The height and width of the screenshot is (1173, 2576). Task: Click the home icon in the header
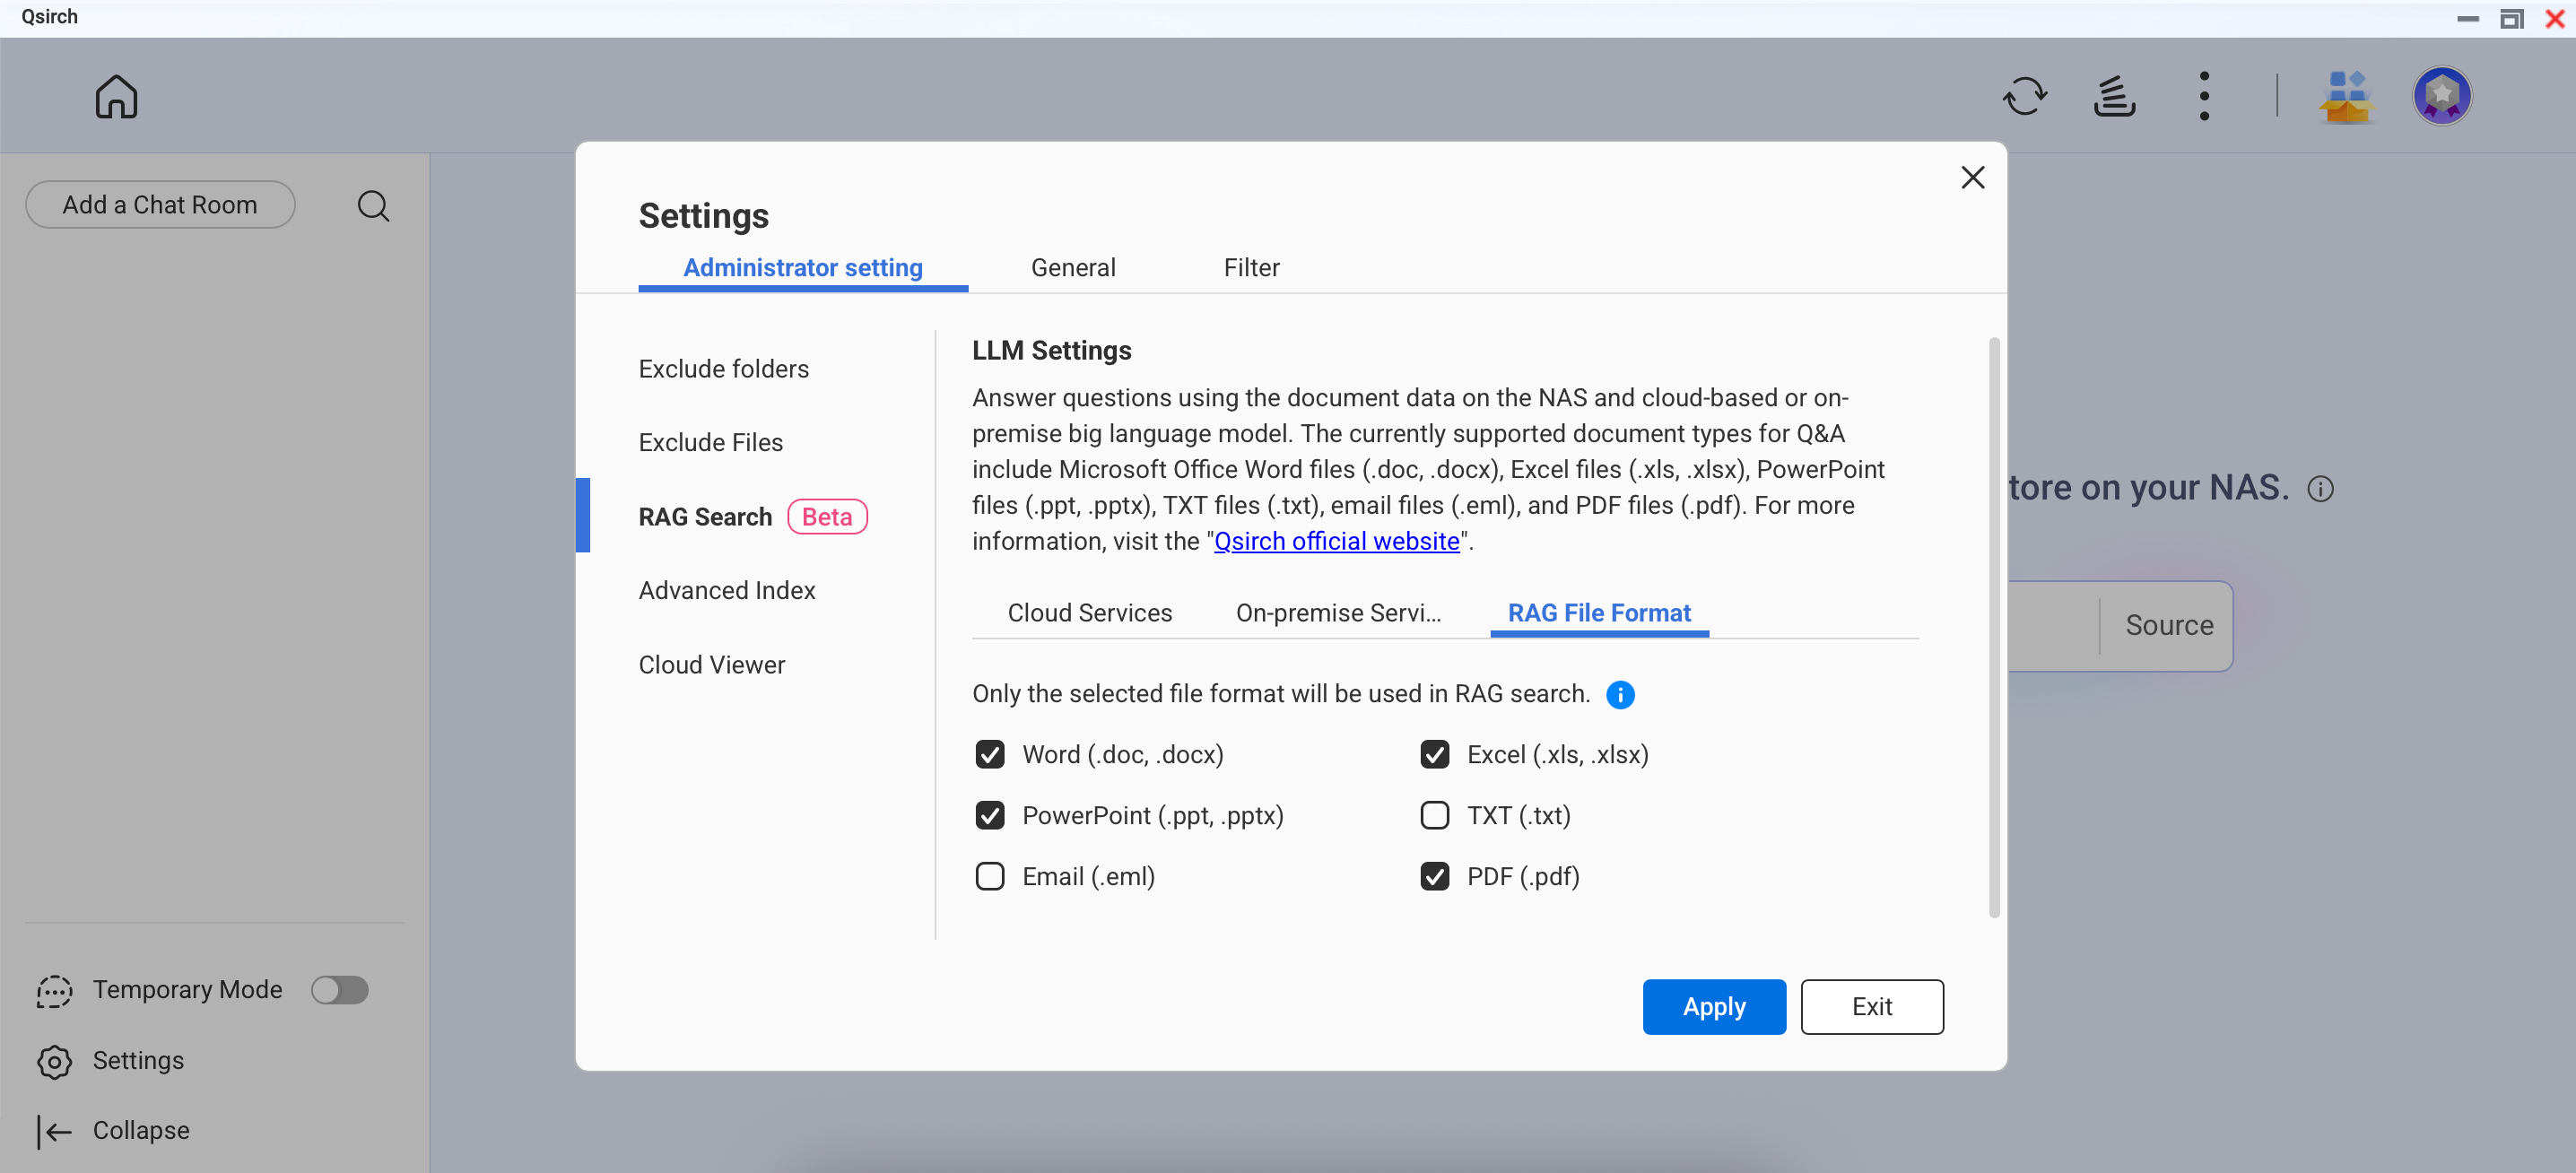click(116, 97)
